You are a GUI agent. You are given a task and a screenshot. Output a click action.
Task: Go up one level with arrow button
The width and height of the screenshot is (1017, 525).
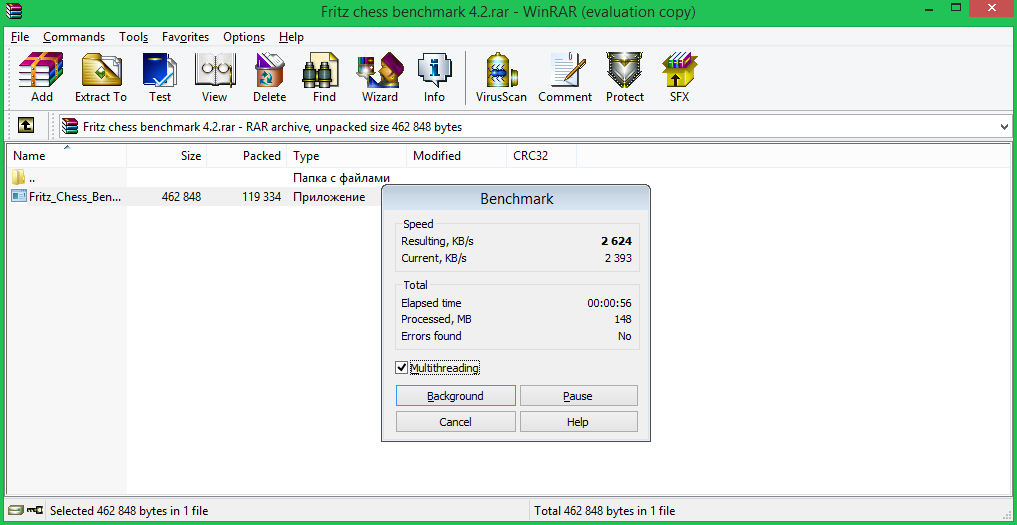tap(26, 125)
